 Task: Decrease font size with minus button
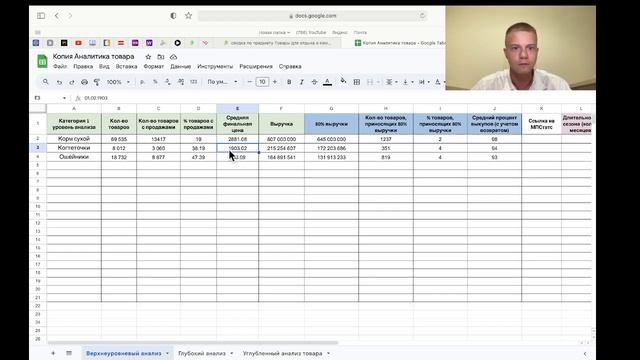[249, 82]
